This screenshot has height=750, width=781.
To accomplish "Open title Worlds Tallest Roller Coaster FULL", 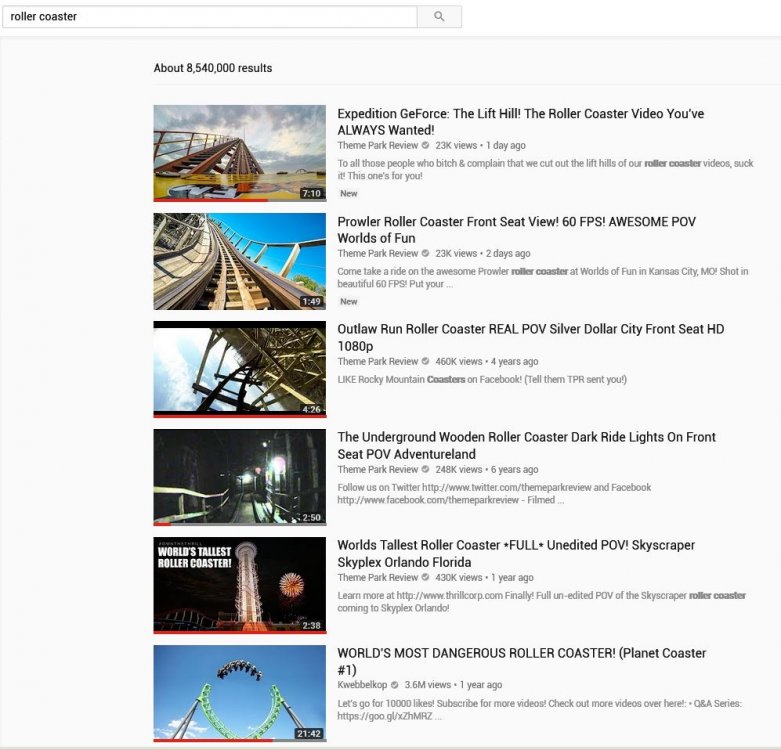I will 516,553.
